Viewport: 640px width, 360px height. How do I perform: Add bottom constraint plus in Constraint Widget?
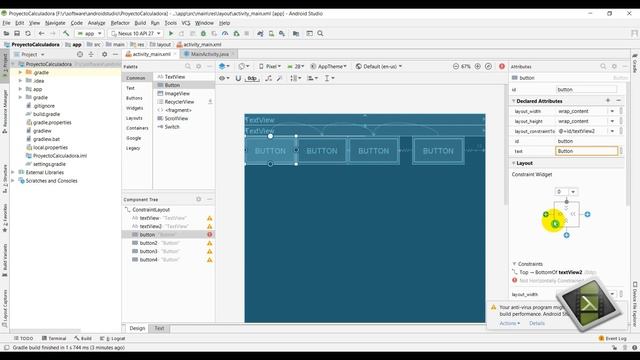pyautogui.click(x=567, y=235)
